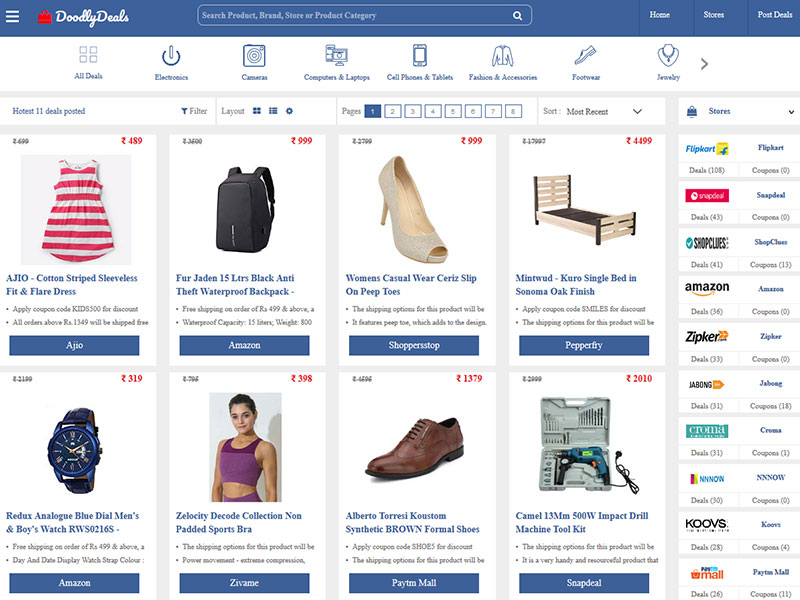800x600 pixels.
Task: Switch to grid layout view
Action: point(257,111)
